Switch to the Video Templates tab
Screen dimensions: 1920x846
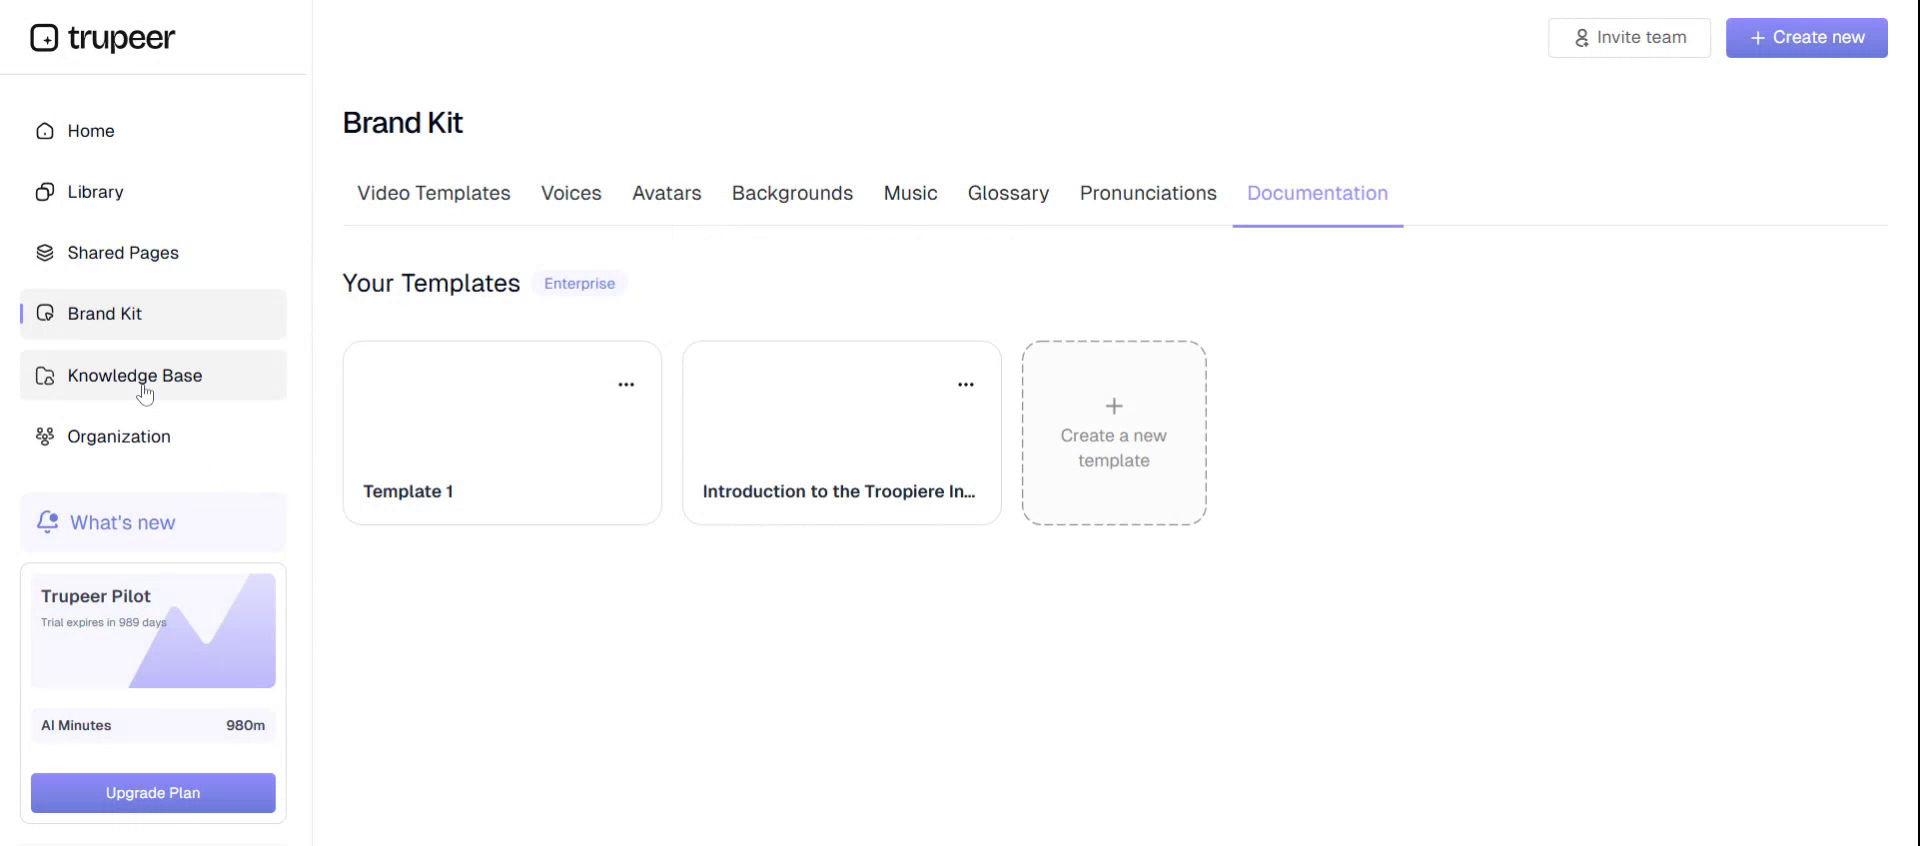click(x=434, y=193)
